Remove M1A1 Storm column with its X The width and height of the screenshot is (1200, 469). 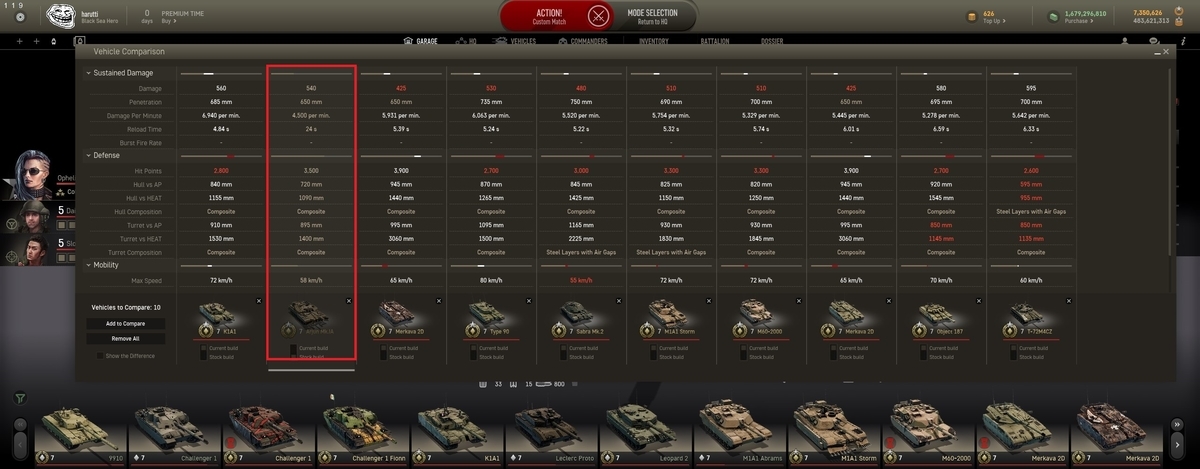pyautogui.click(x=709, y=300)
